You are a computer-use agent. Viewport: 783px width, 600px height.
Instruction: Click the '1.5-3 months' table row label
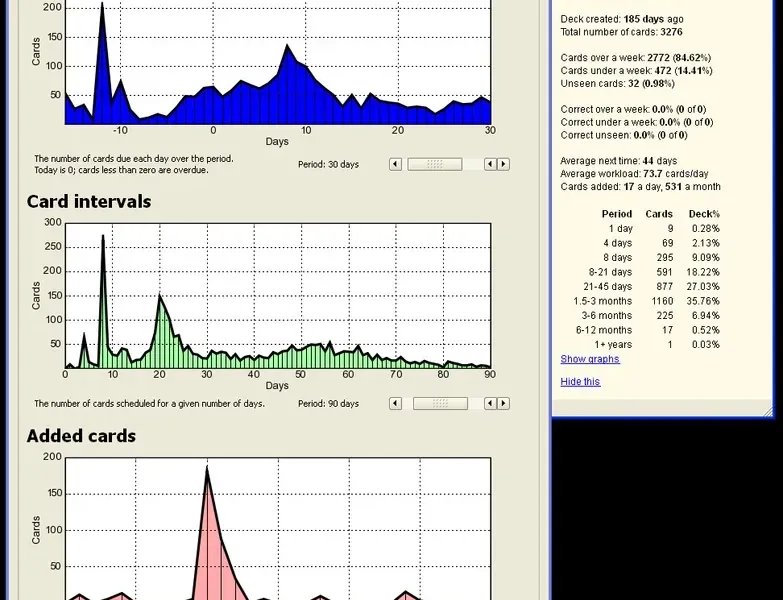click(603, 301)
